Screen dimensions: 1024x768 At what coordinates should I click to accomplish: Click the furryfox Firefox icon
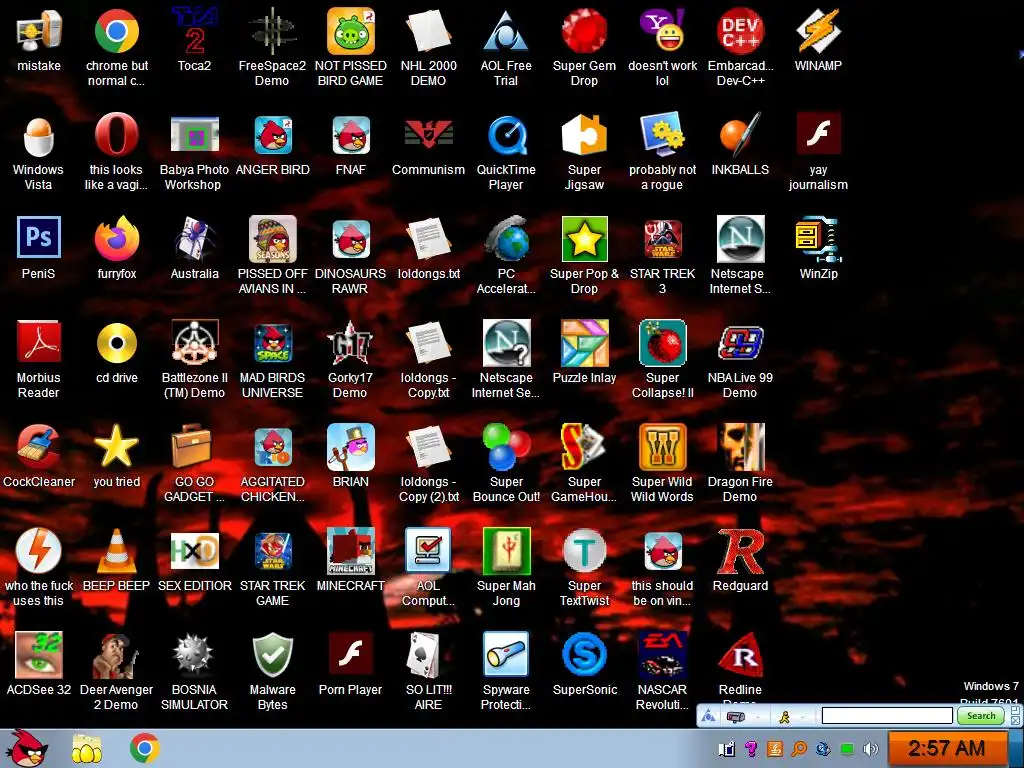click(116, 239)
